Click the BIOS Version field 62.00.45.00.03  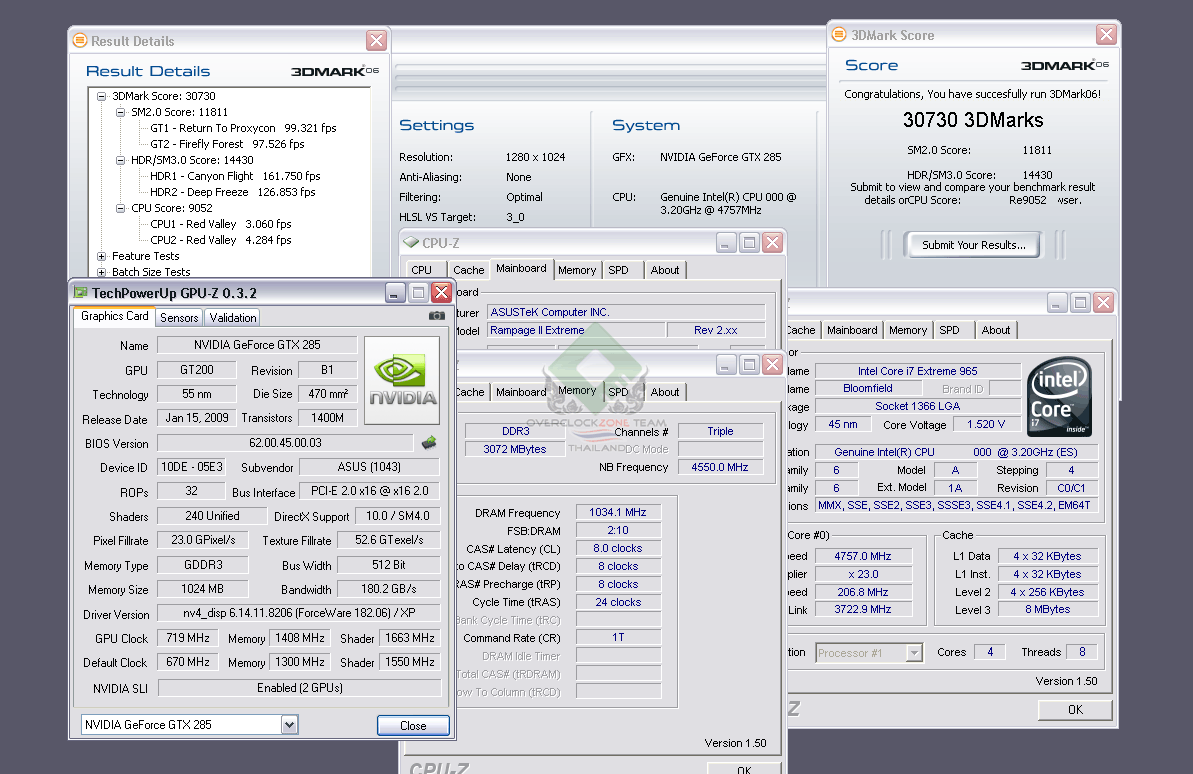click(x=285, y=443)
